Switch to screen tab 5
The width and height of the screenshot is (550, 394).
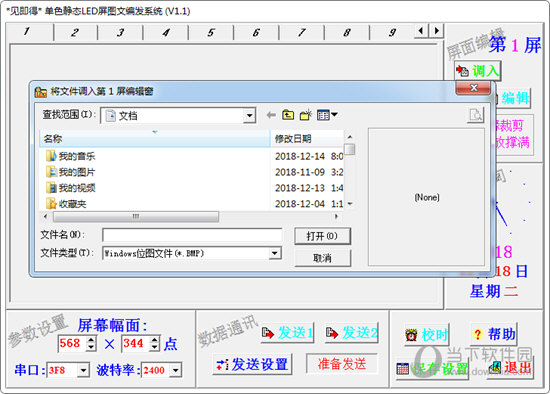(x=211, y=33)
